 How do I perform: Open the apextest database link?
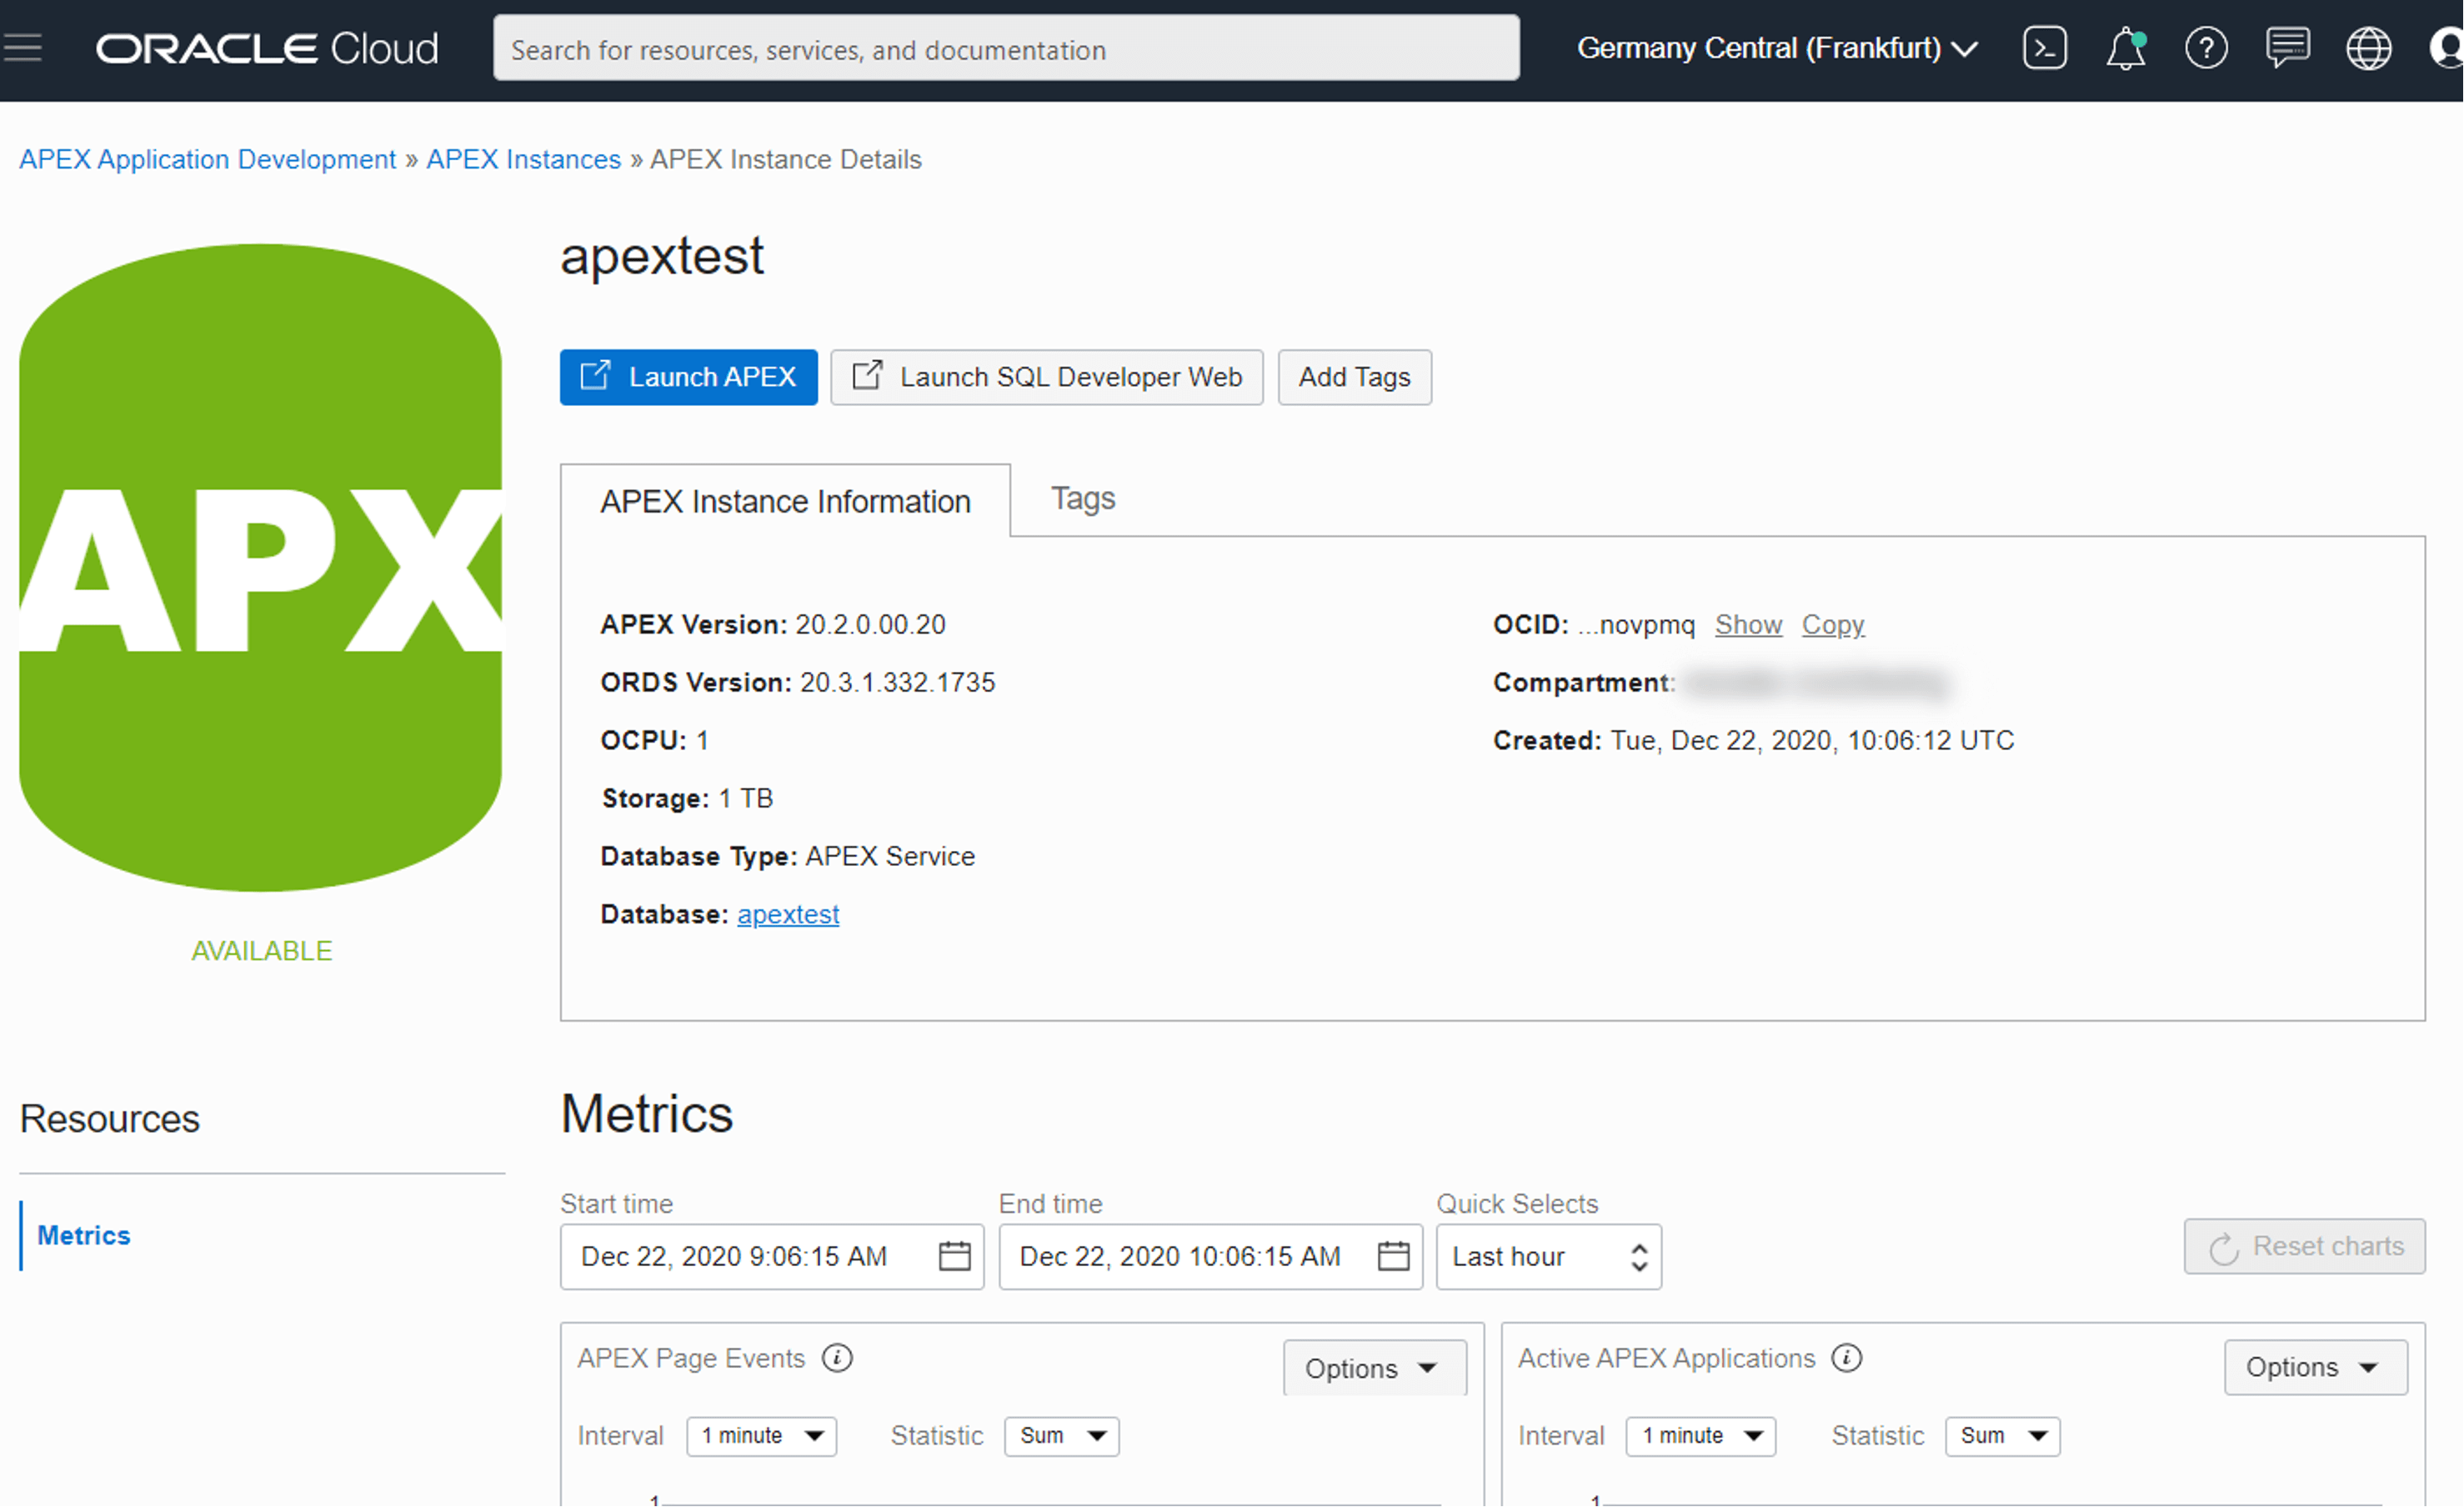788,914
